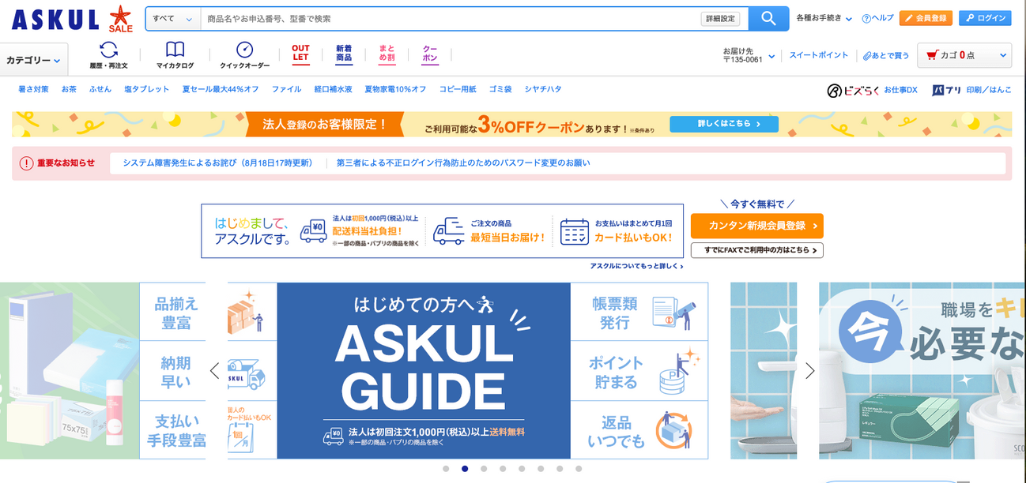Click カンタン新規会員登録 button
1026x483 pixels.
click(756, 226)
